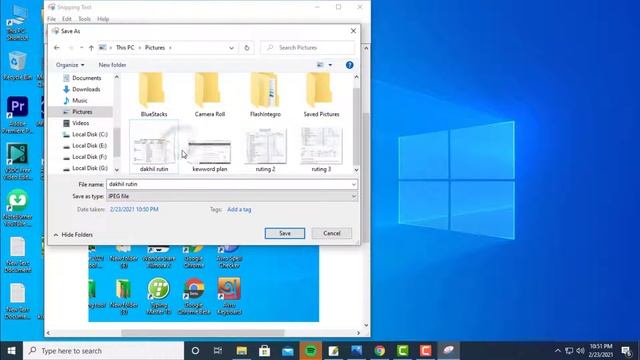This screenshot has width=640, height=360.
Task: Open the Windows Start menu
Action: coord(11,351)
